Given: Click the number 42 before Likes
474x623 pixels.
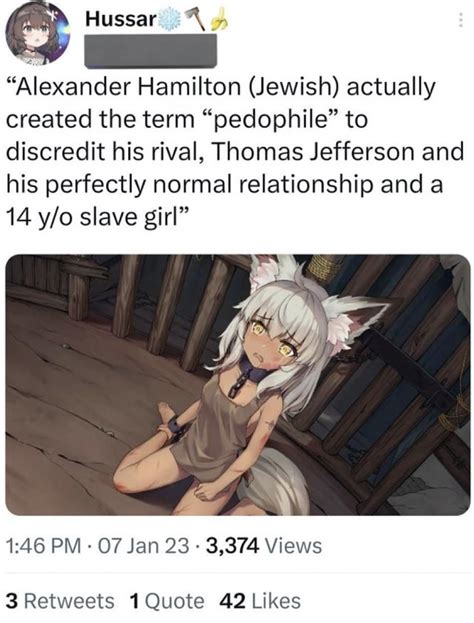Looking at the screenshot, I should coord(232,601).
